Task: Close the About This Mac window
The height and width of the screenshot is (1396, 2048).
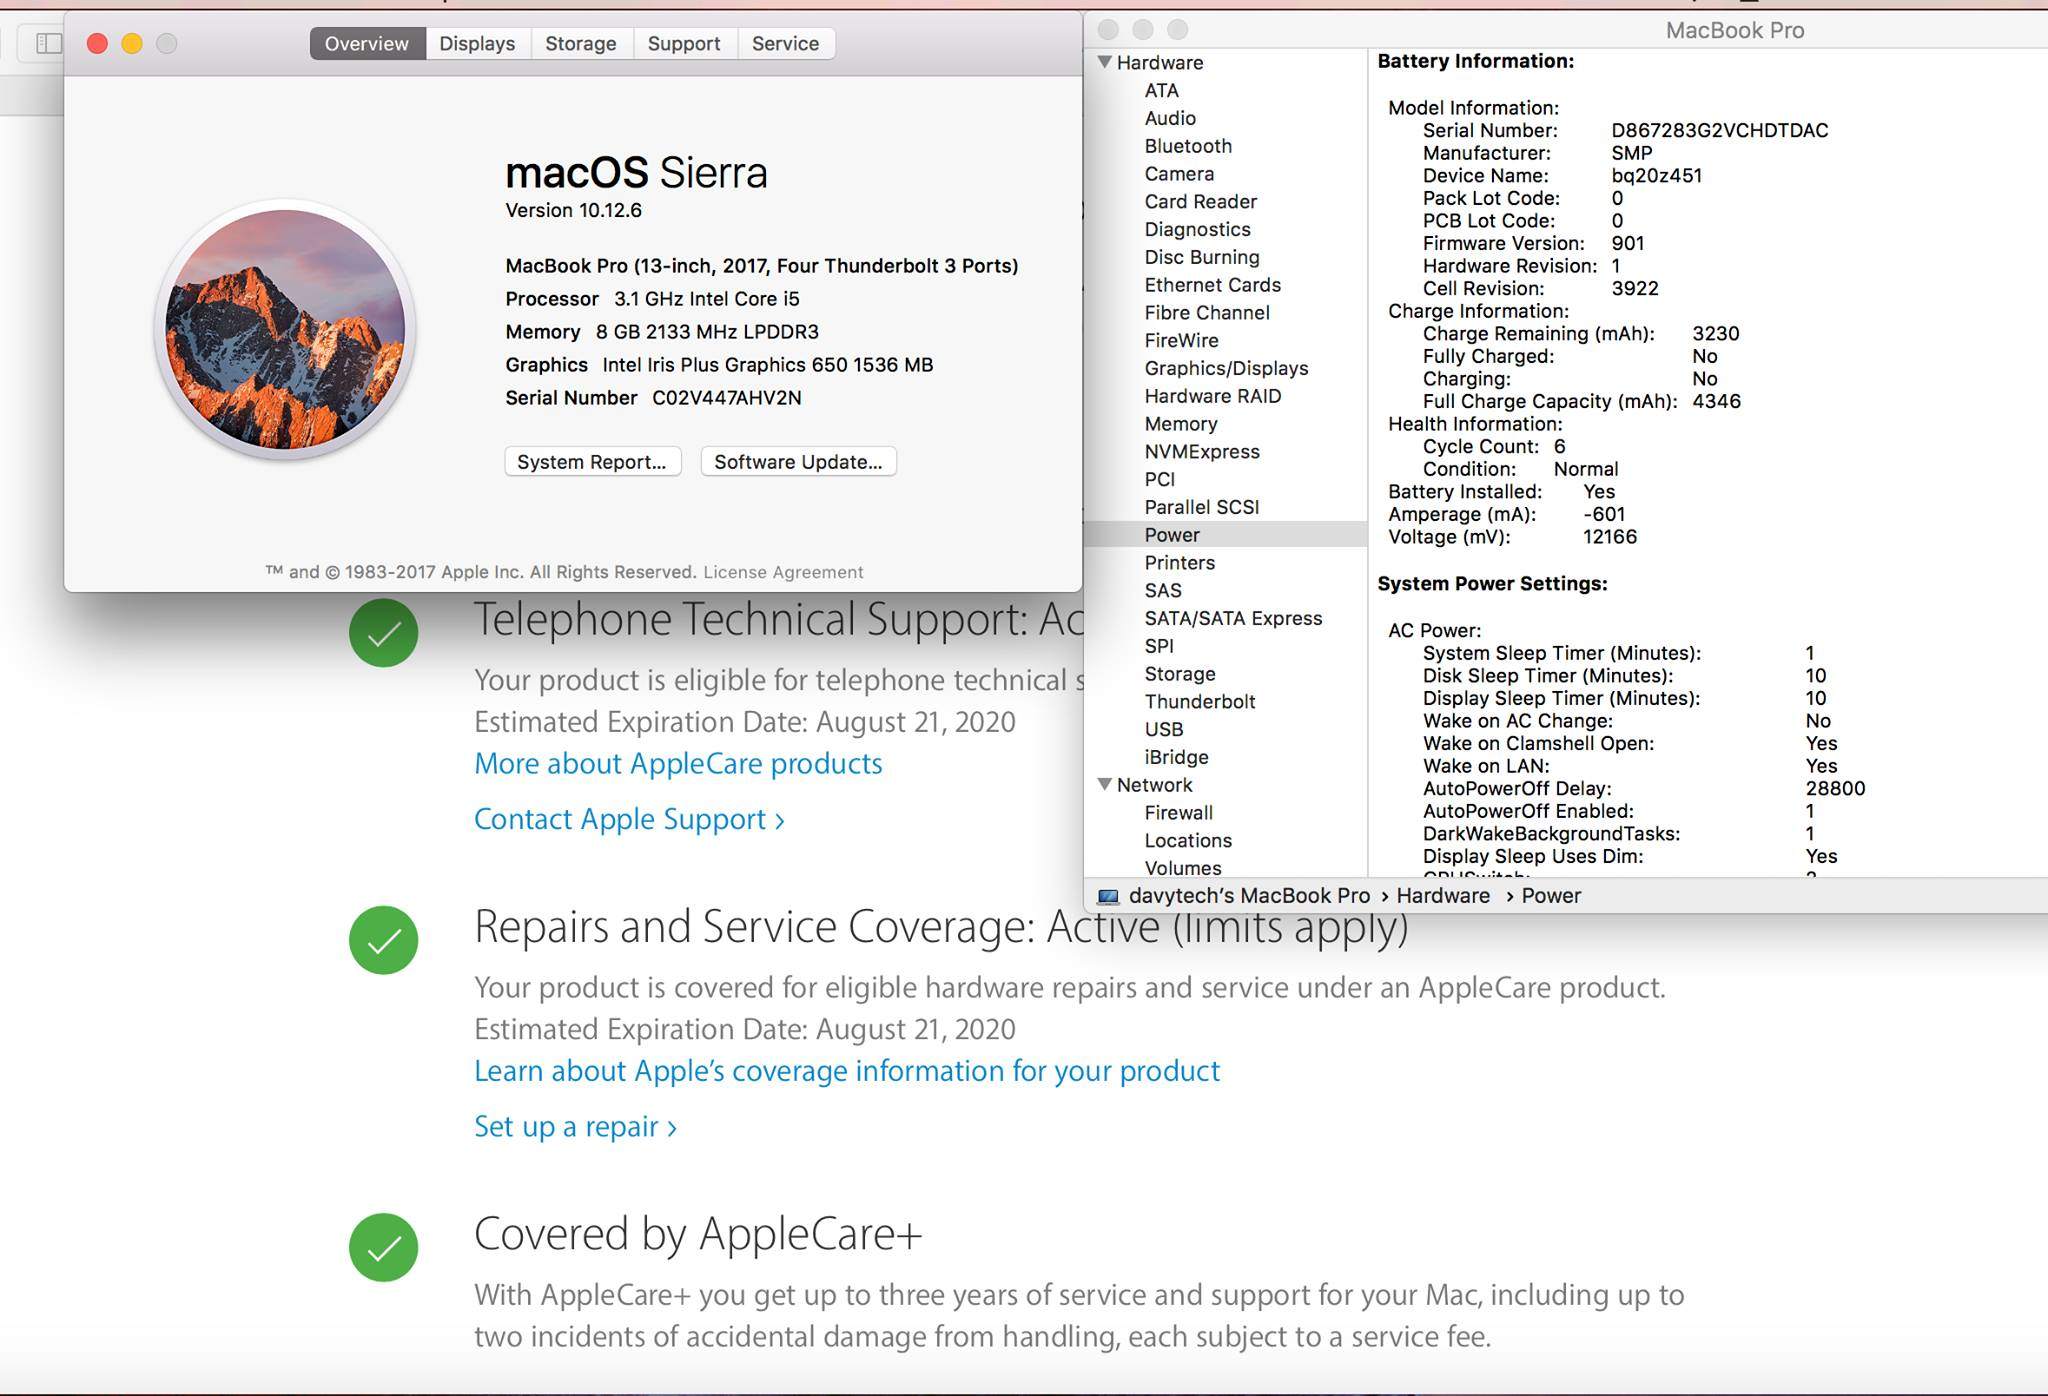Action: (x=97, y=43)
